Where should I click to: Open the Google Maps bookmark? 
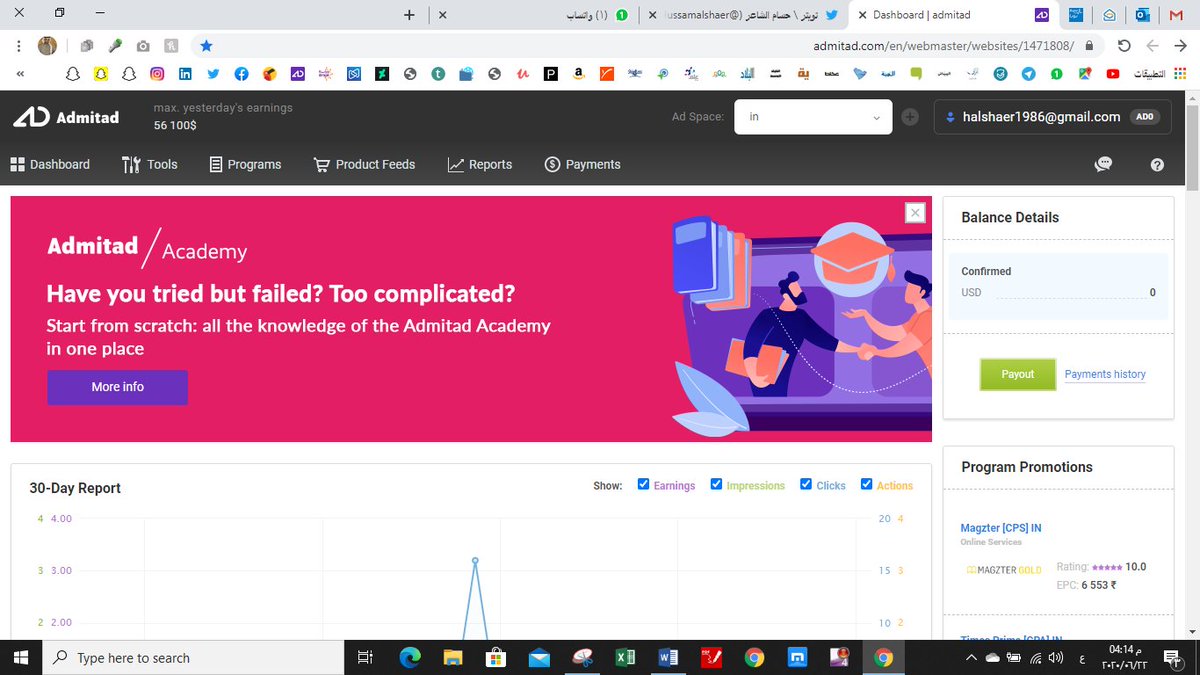click(1085, 74)
